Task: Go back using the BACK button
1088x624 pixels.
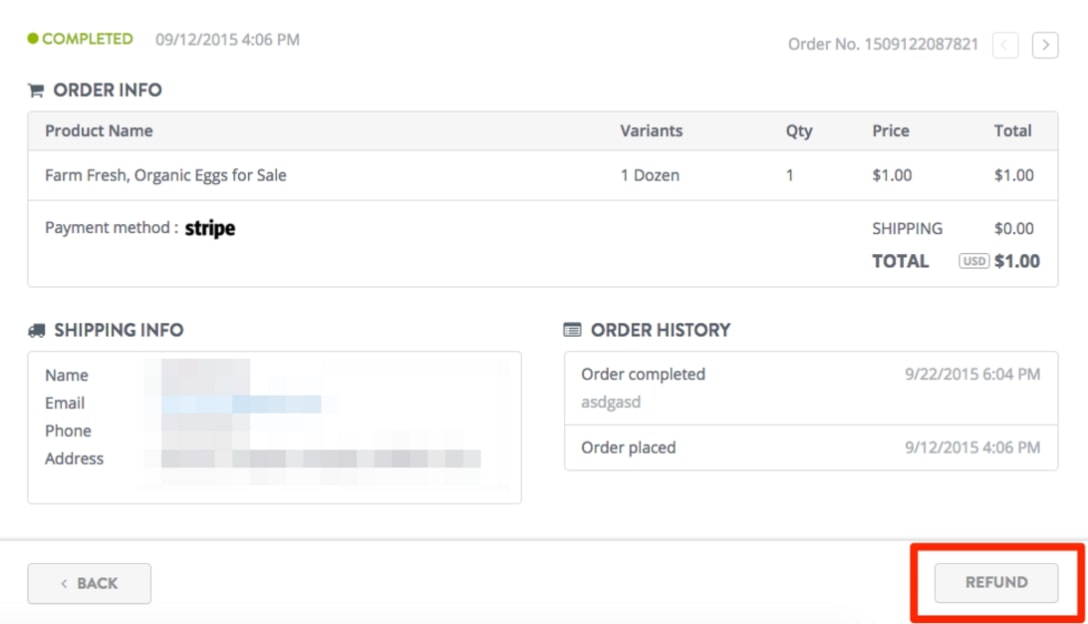Action: [89, 583]
